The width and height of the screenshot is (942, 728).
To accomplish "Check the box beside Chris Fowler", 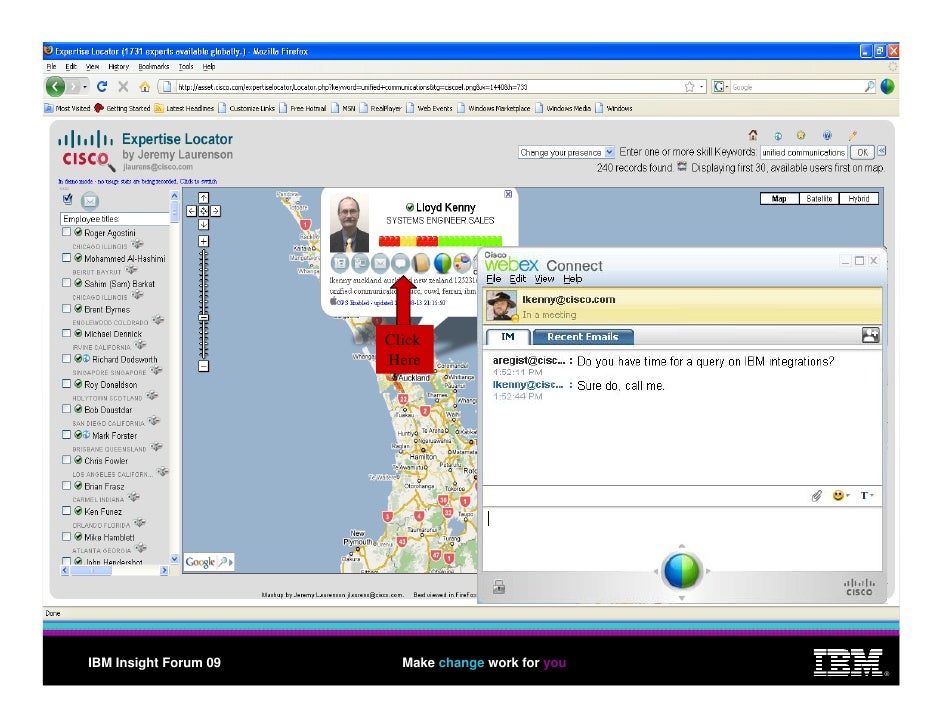I will point(67,460).
